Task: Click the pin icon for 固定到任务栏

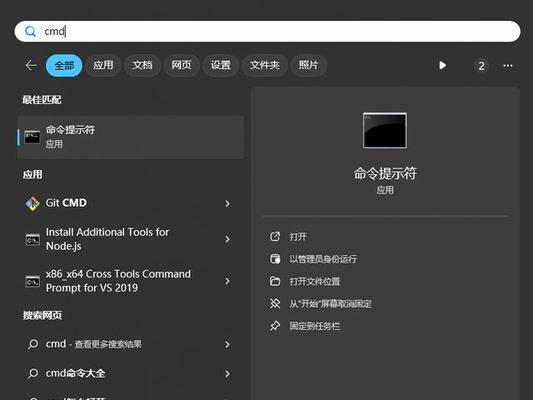Action: 275,326
